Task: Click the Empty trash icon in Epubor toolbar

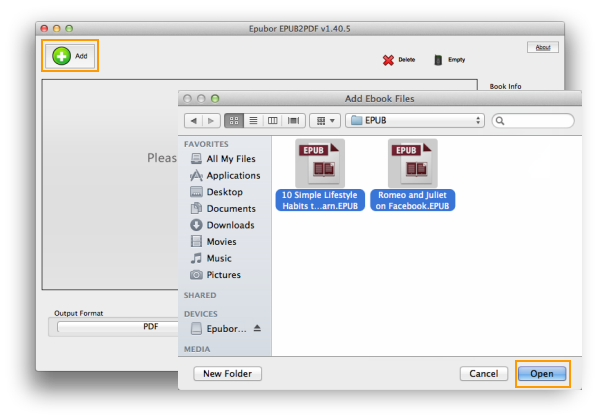Action: [438, 60]
